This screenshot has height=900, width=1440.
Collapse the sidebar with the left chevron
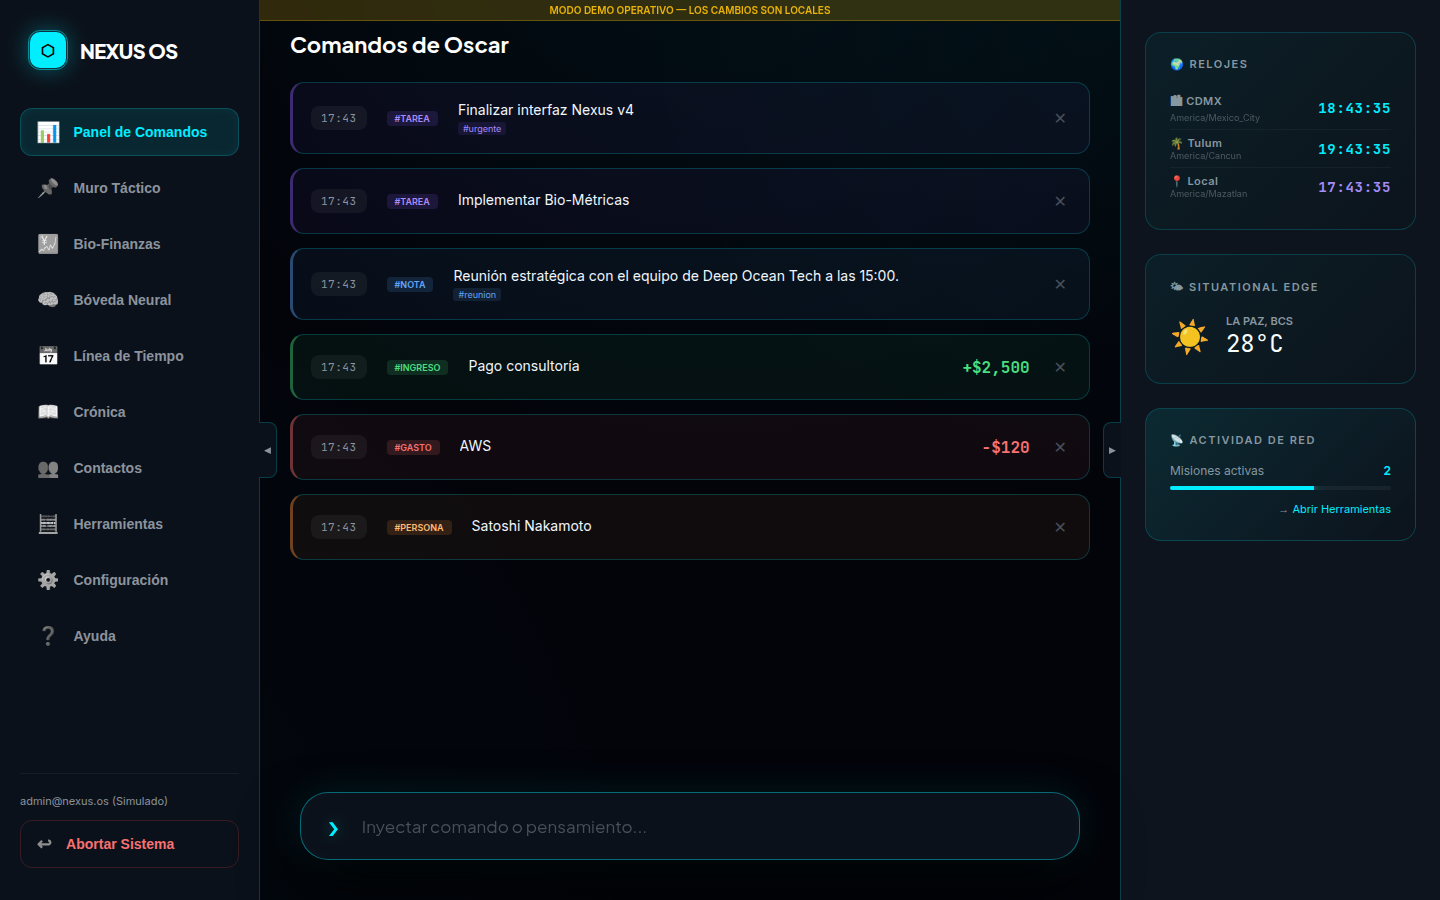pyautogui.click(x=266, y=449)
